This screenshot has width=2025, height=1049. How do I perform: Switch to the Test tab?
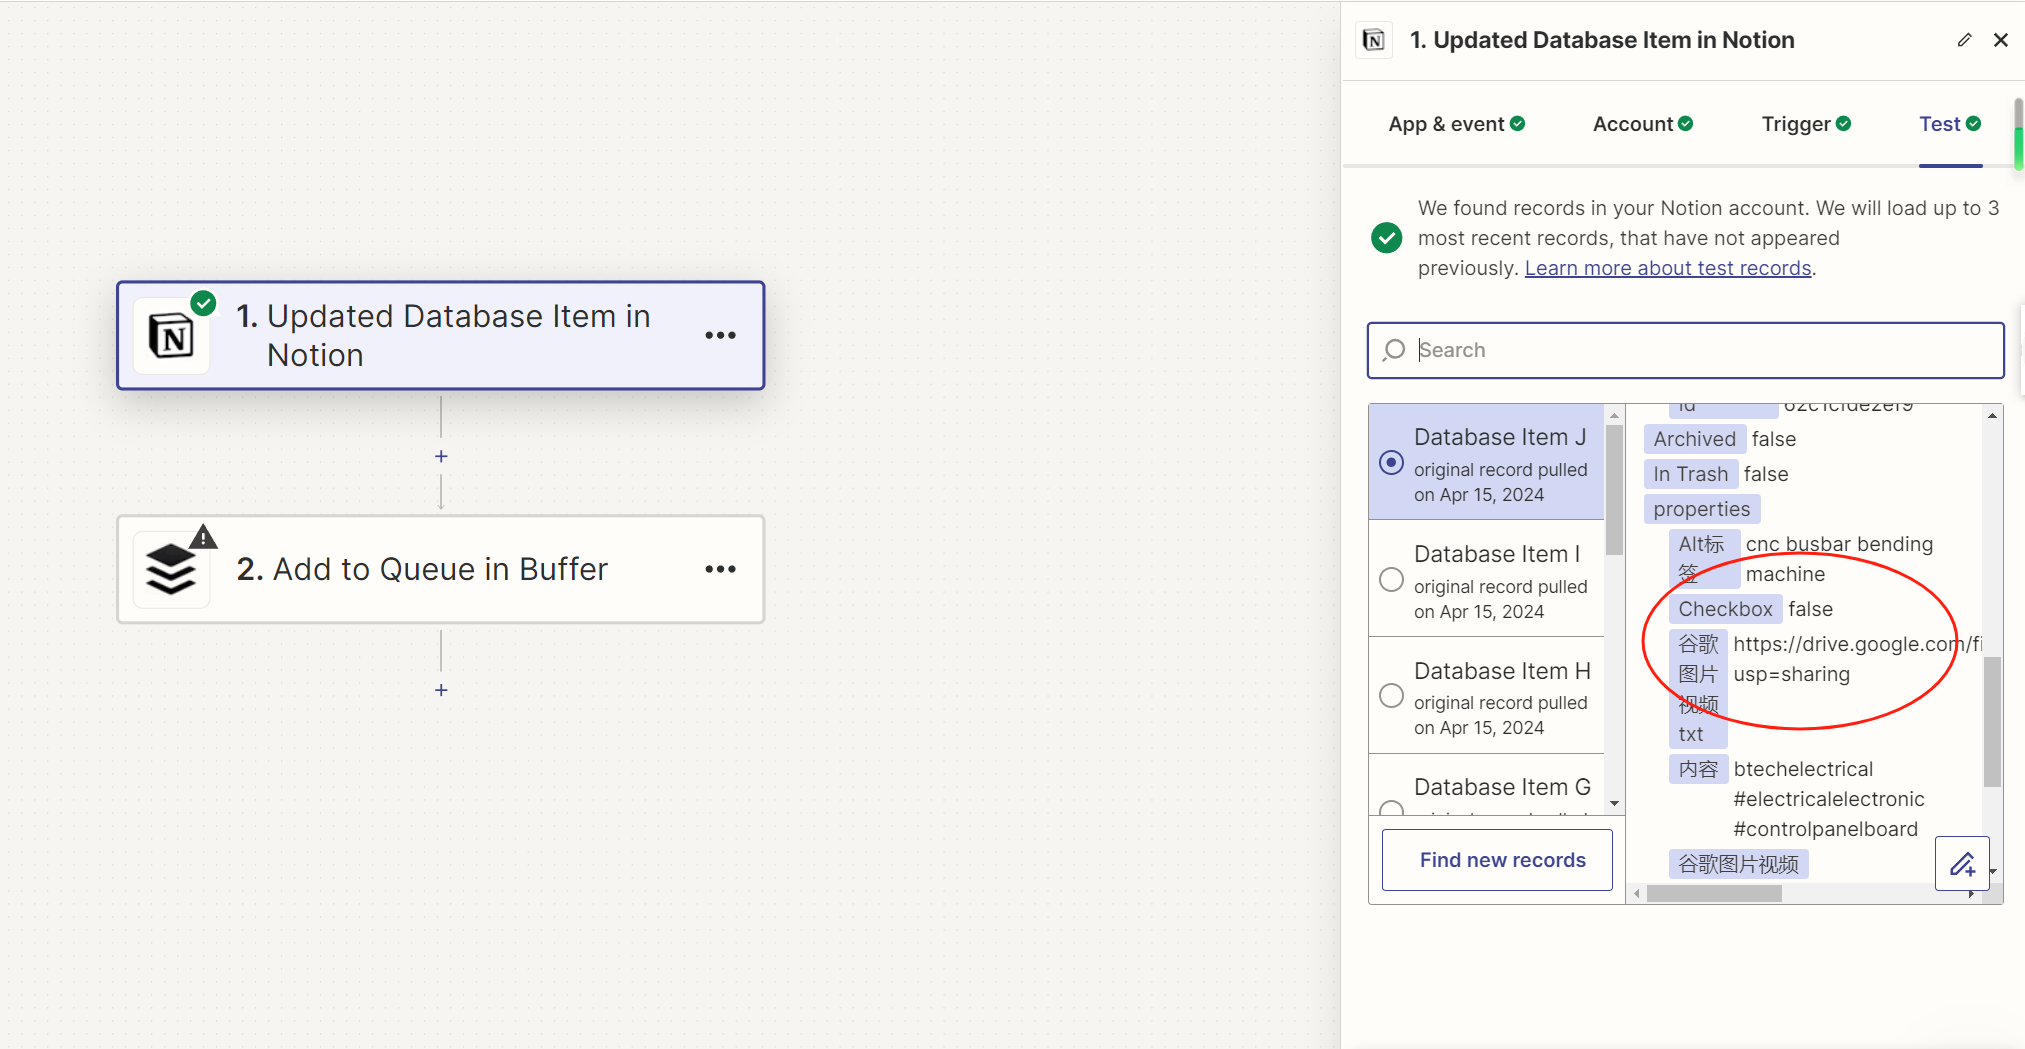1950,124
